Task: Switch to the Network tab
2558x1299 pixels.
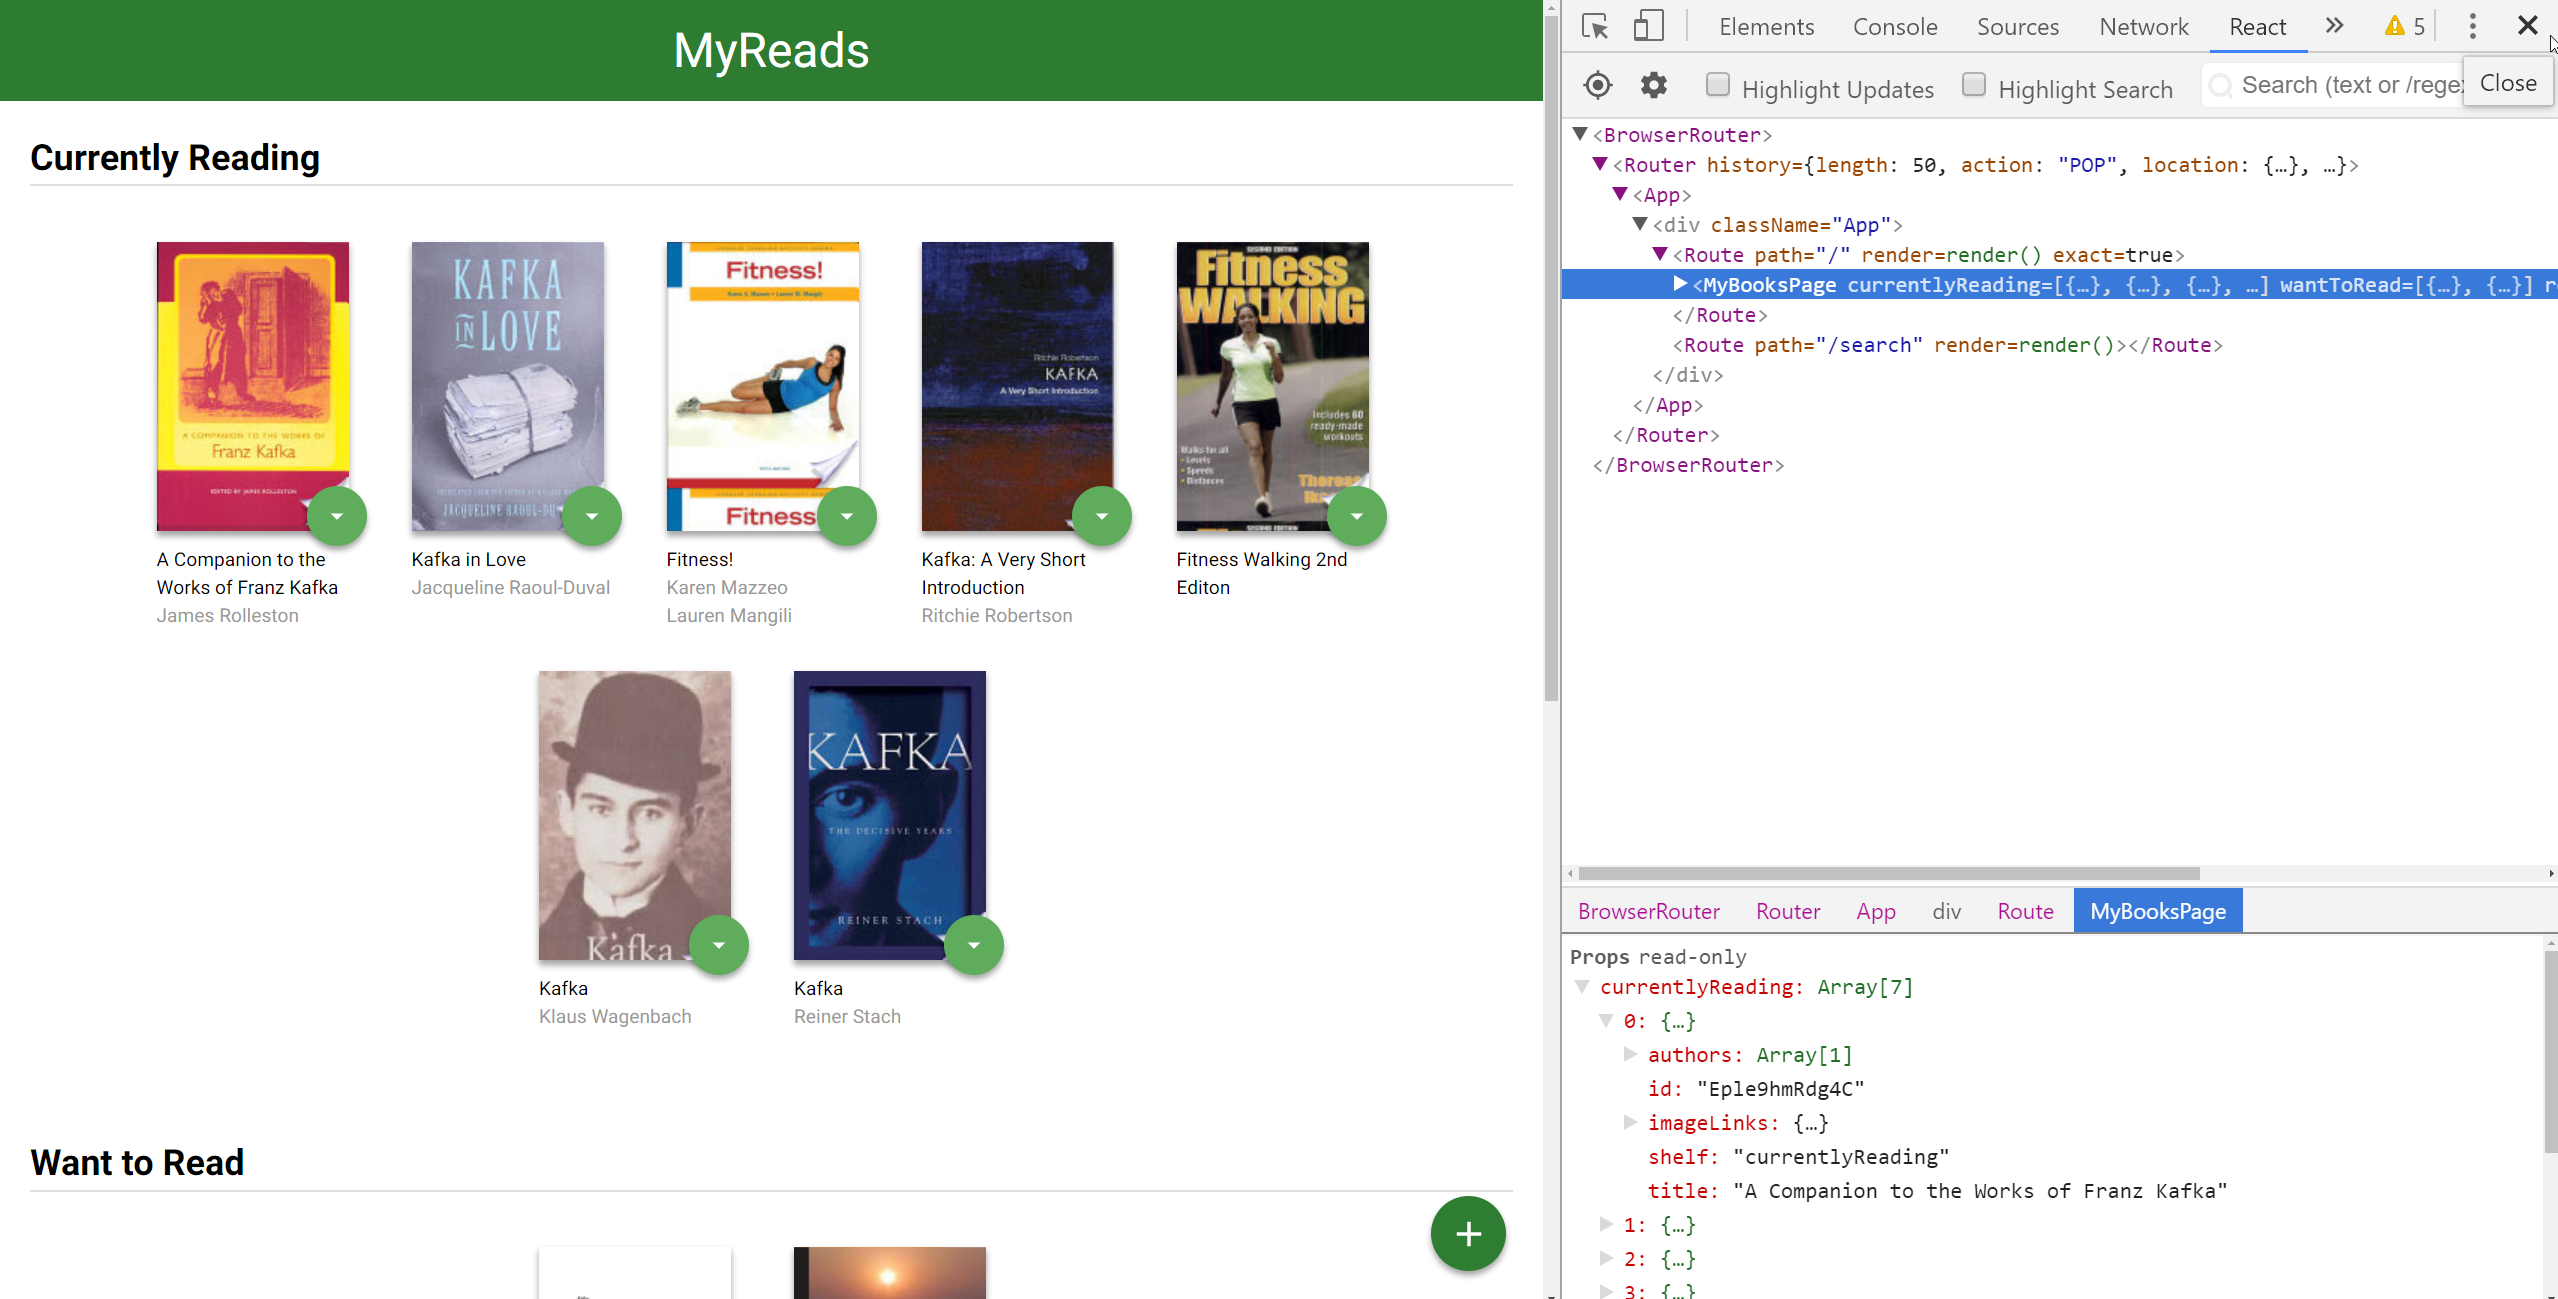Action: tap(2144, 27)
